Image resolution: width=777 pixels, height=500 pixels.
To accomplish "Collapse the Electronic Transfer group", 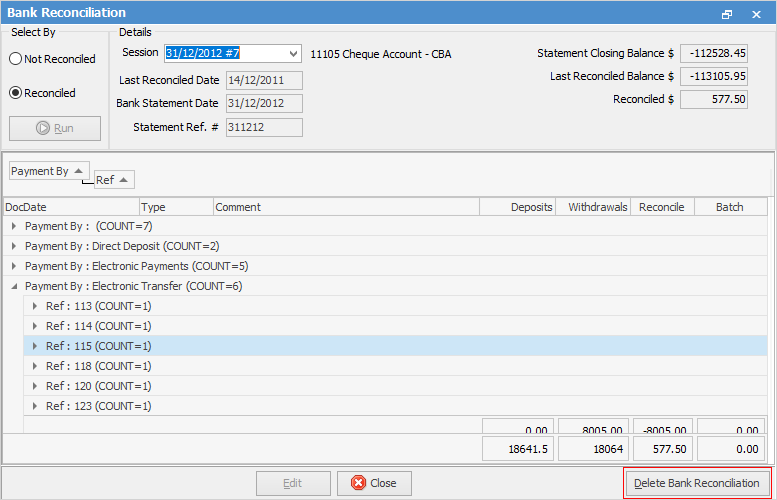I will [14, 286].
